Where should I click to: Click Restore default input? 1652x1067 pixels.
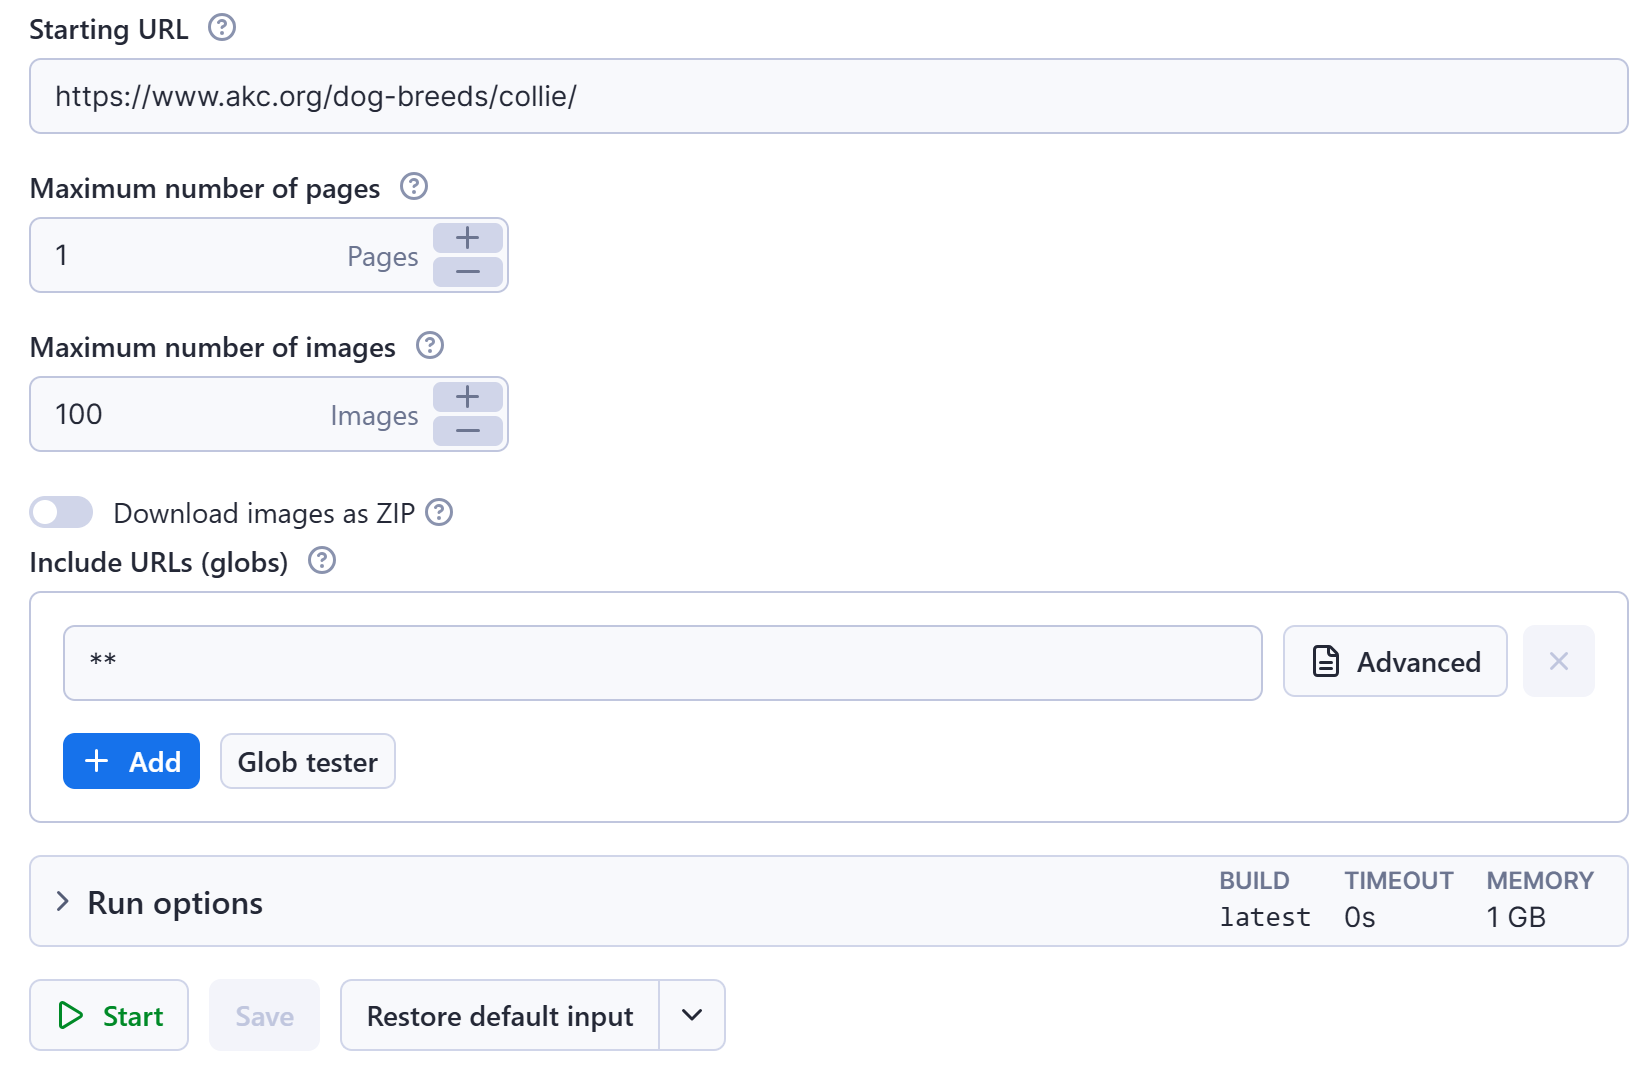coord(499,1015)
